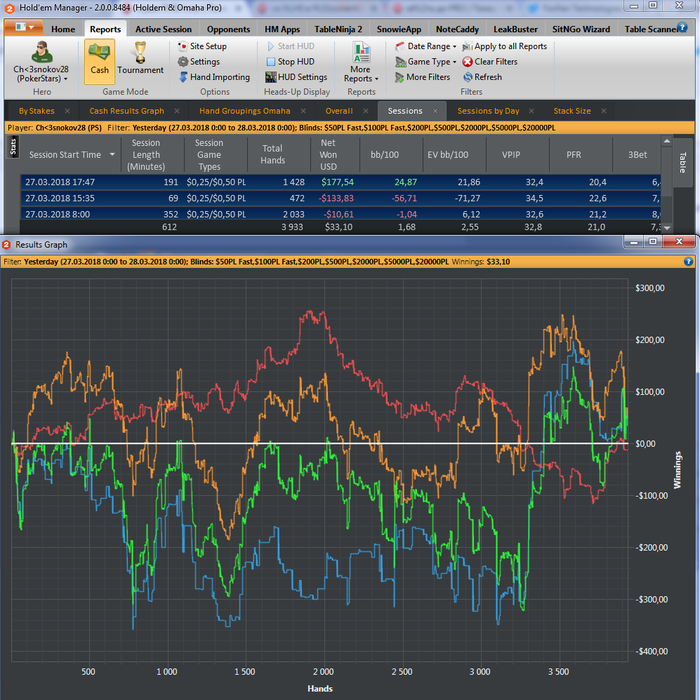The image size is (700, 700).
Task: Click sessions grid scrollbar up arrow
Action: (x=667, y=141)
